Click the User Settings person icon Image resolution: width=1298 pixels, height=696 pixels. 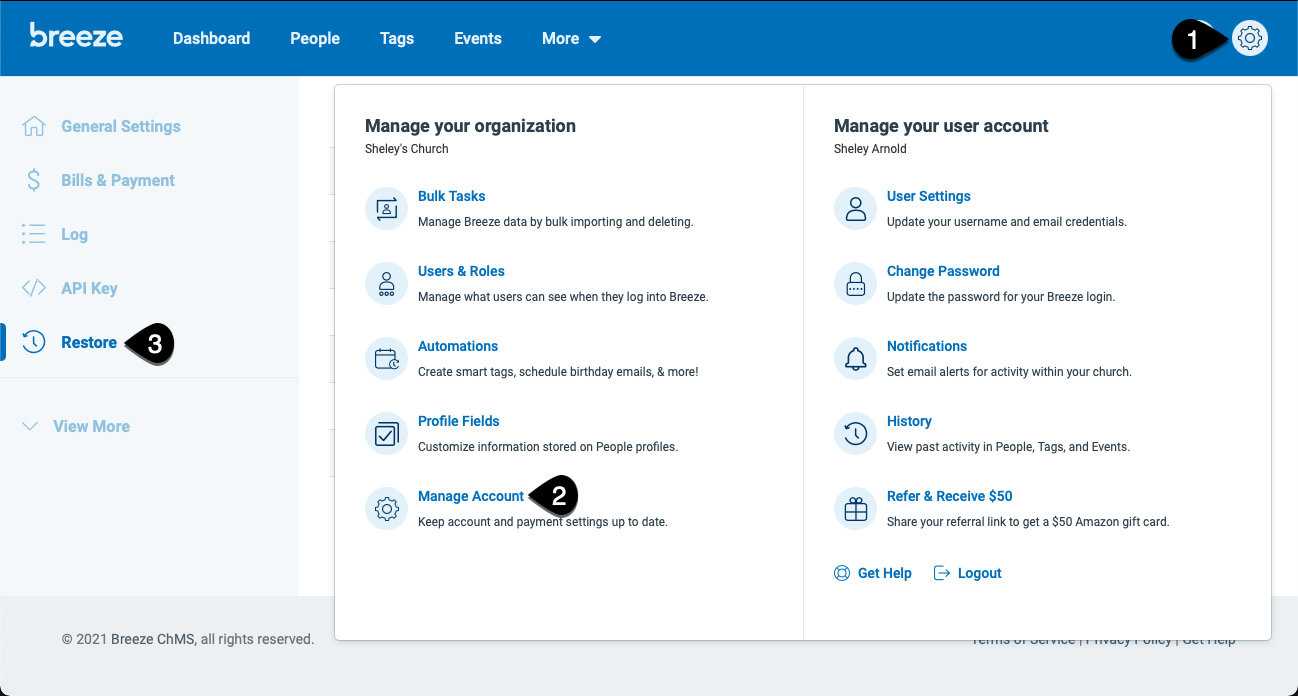855,209
